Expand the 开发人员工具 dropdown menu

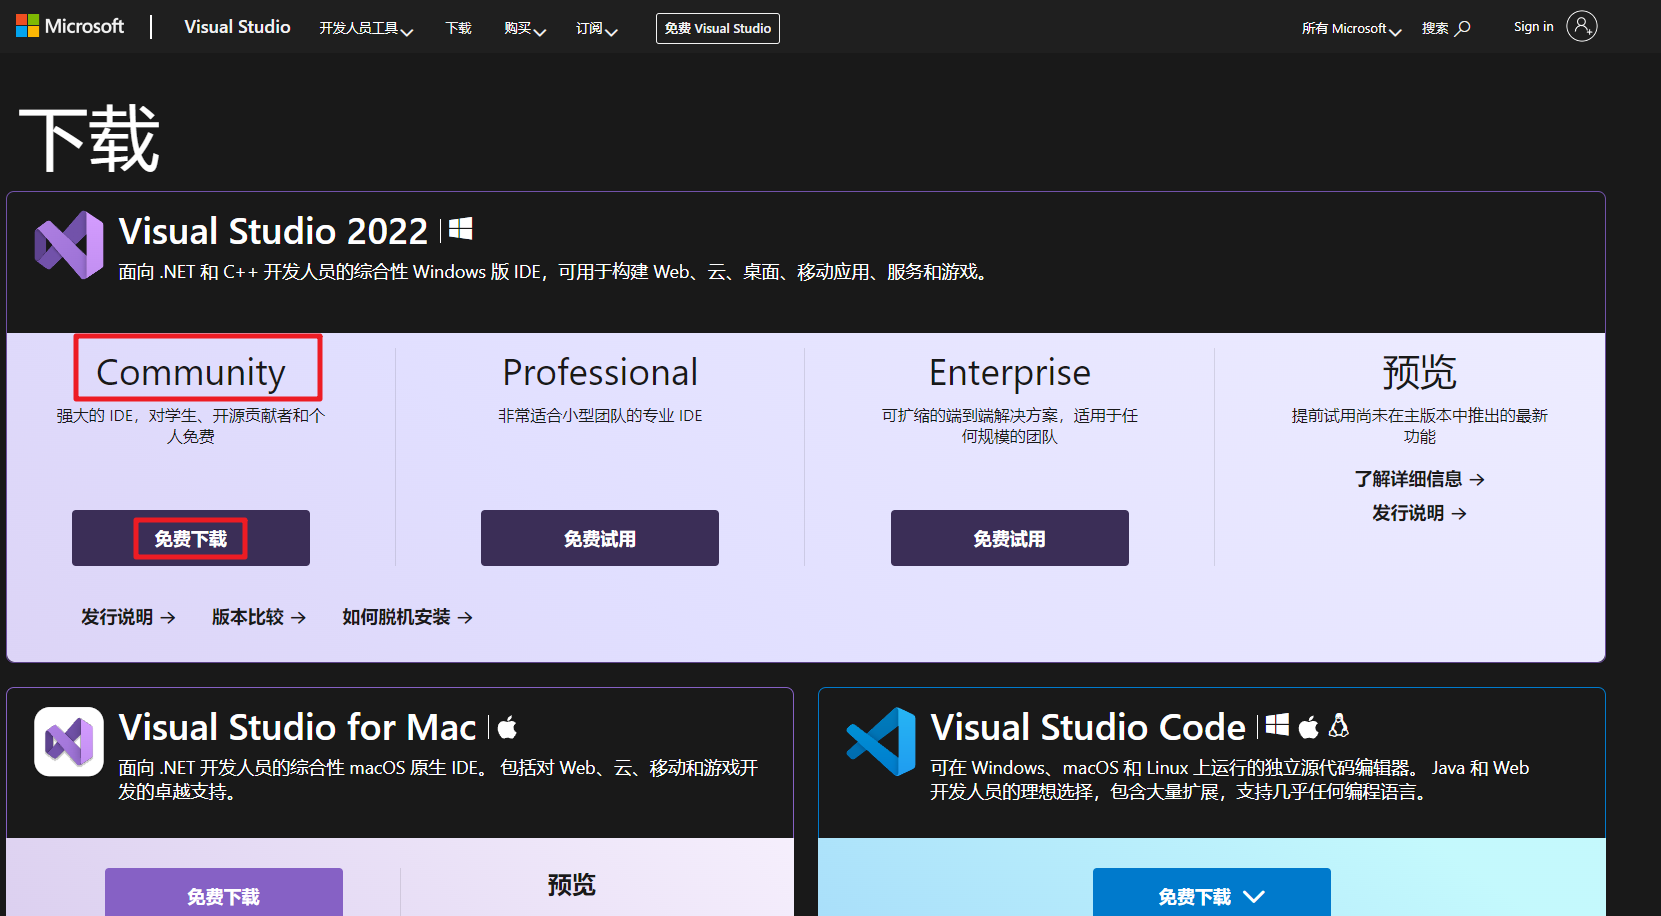point(366,29)
